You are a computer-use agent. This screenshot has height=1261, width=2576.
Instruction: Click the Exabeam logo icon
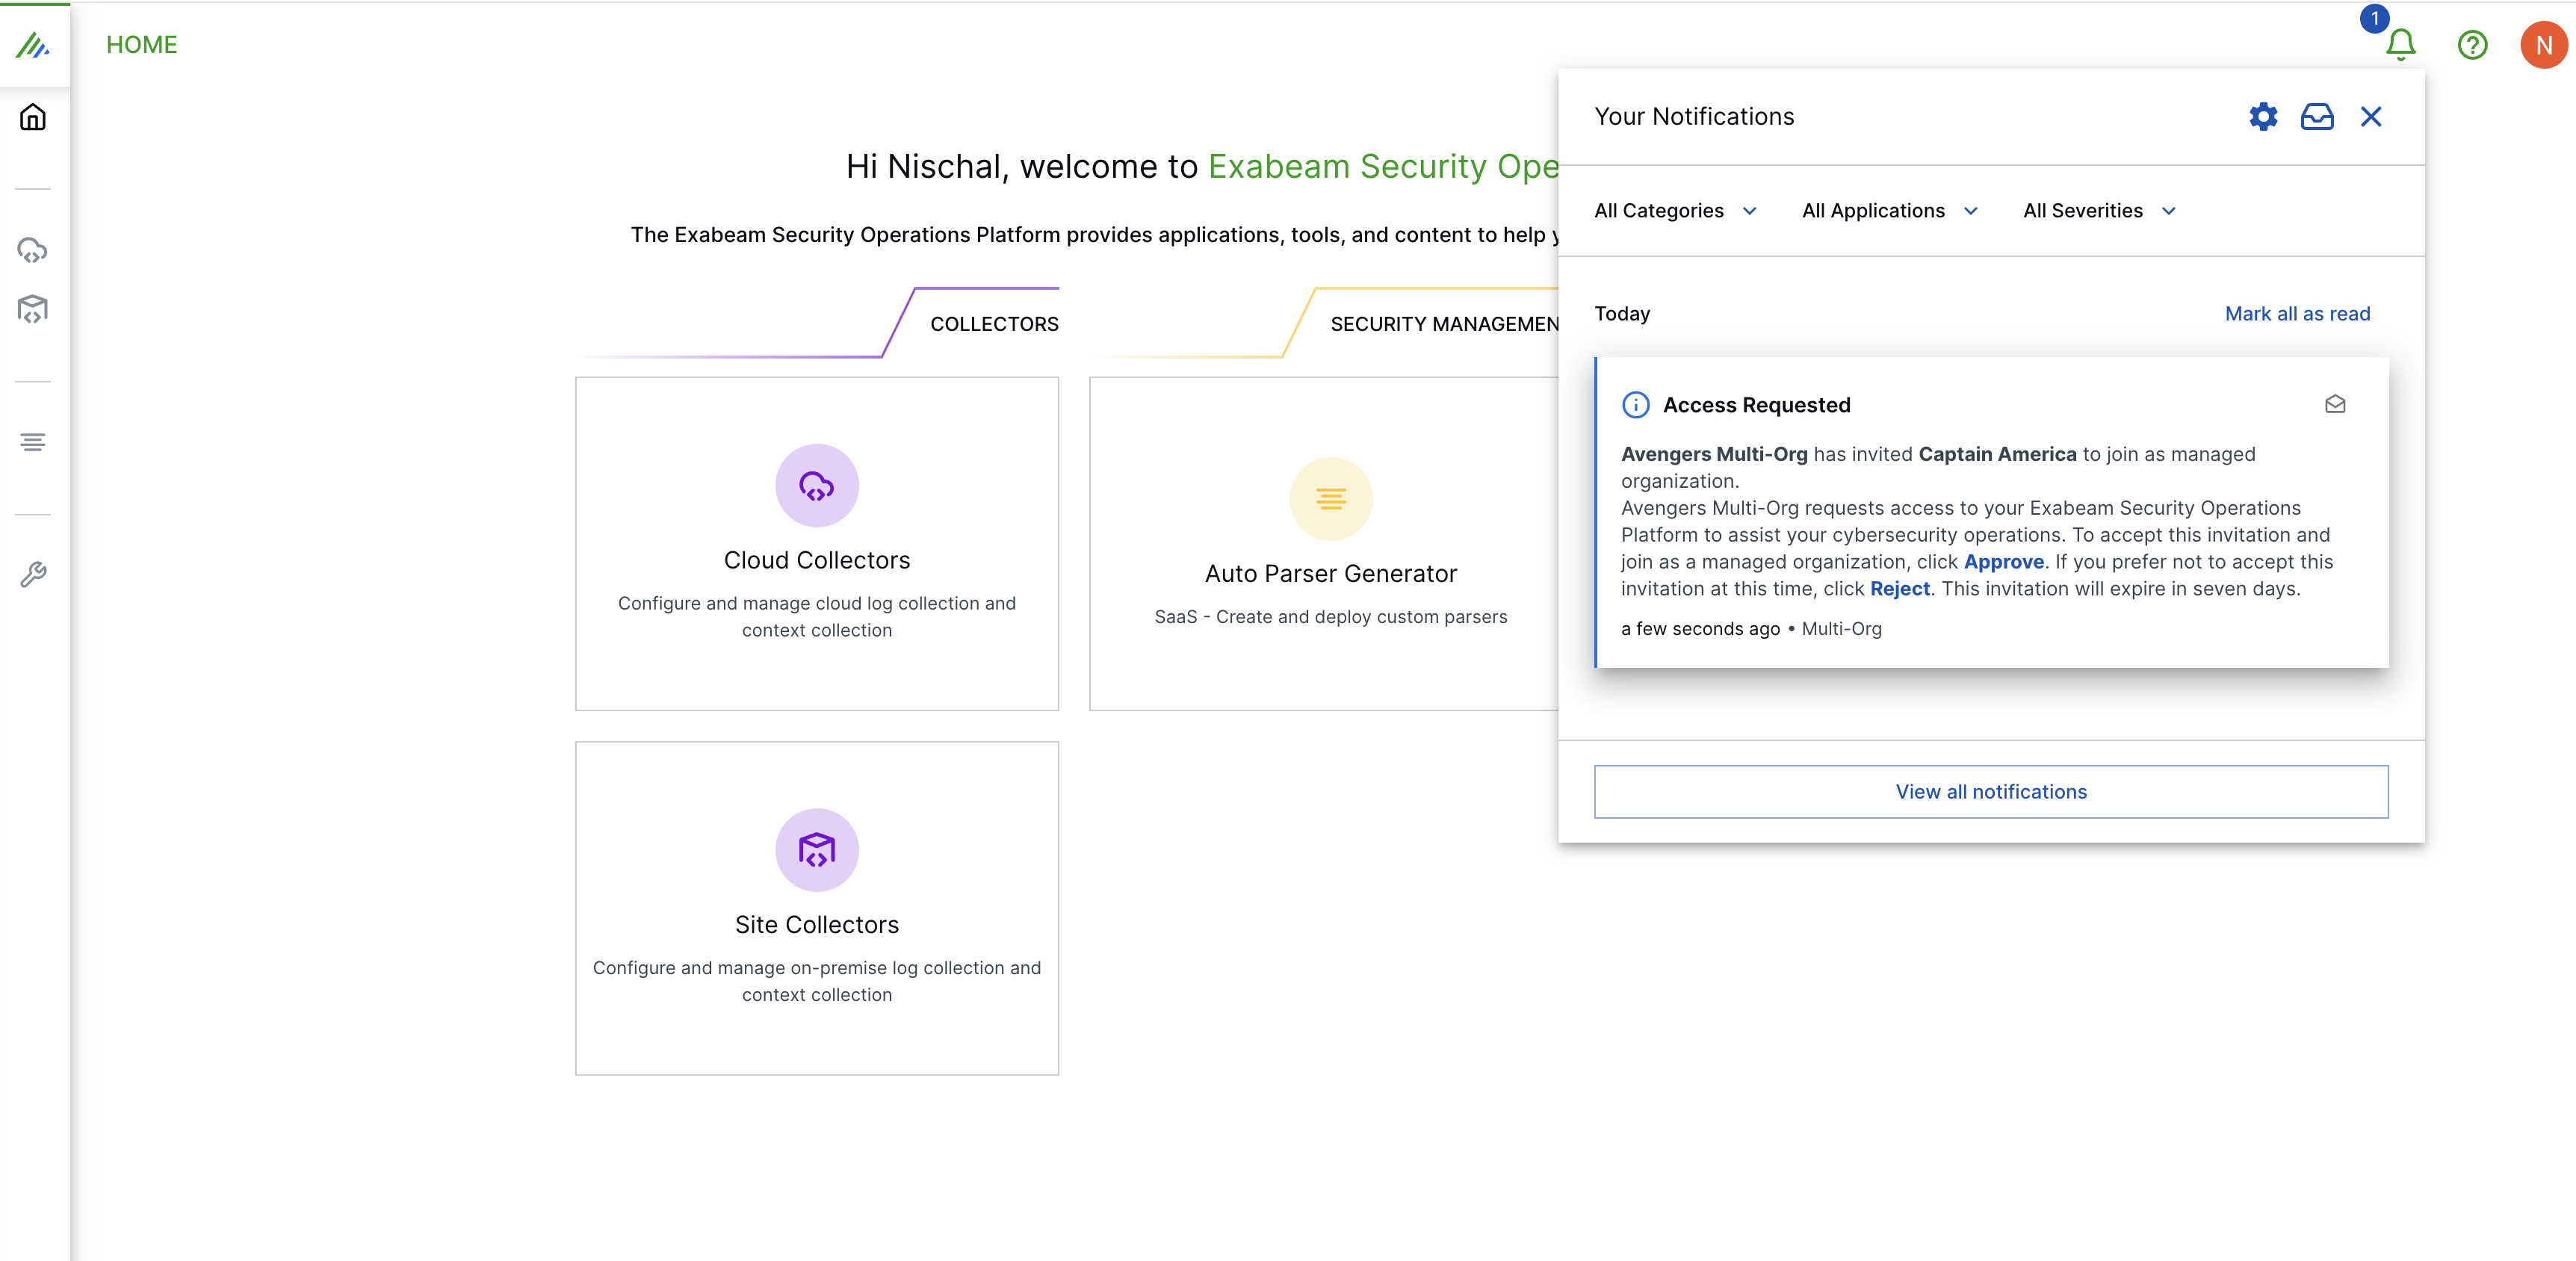tap(33, 45)
